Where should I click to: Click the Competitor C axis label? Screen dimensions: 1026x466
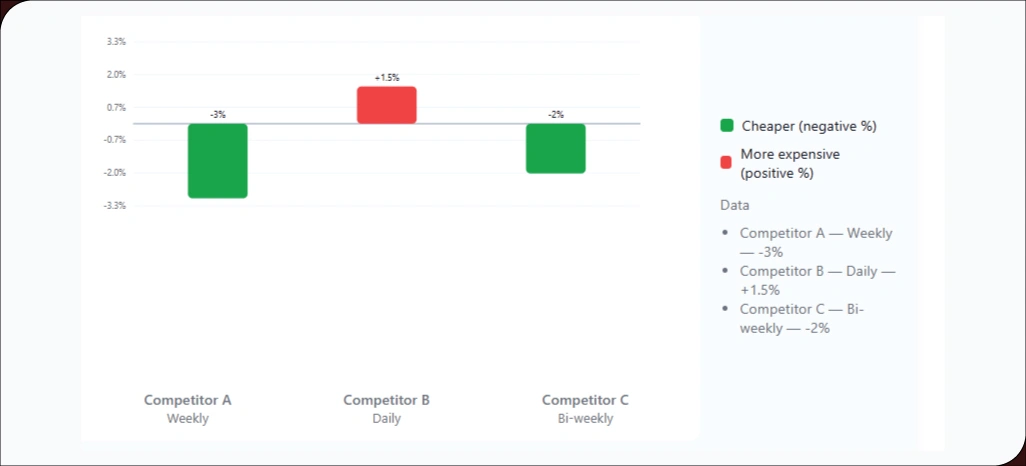click(x=585, y=400)
